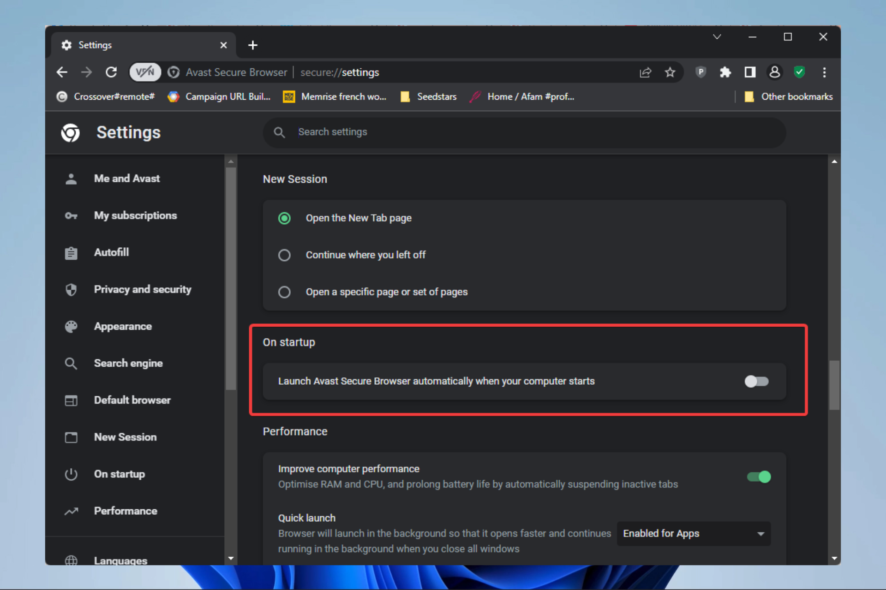Click sidebar scroll down arrow
The width and height of the screenshot is (886, 590).
231,558
